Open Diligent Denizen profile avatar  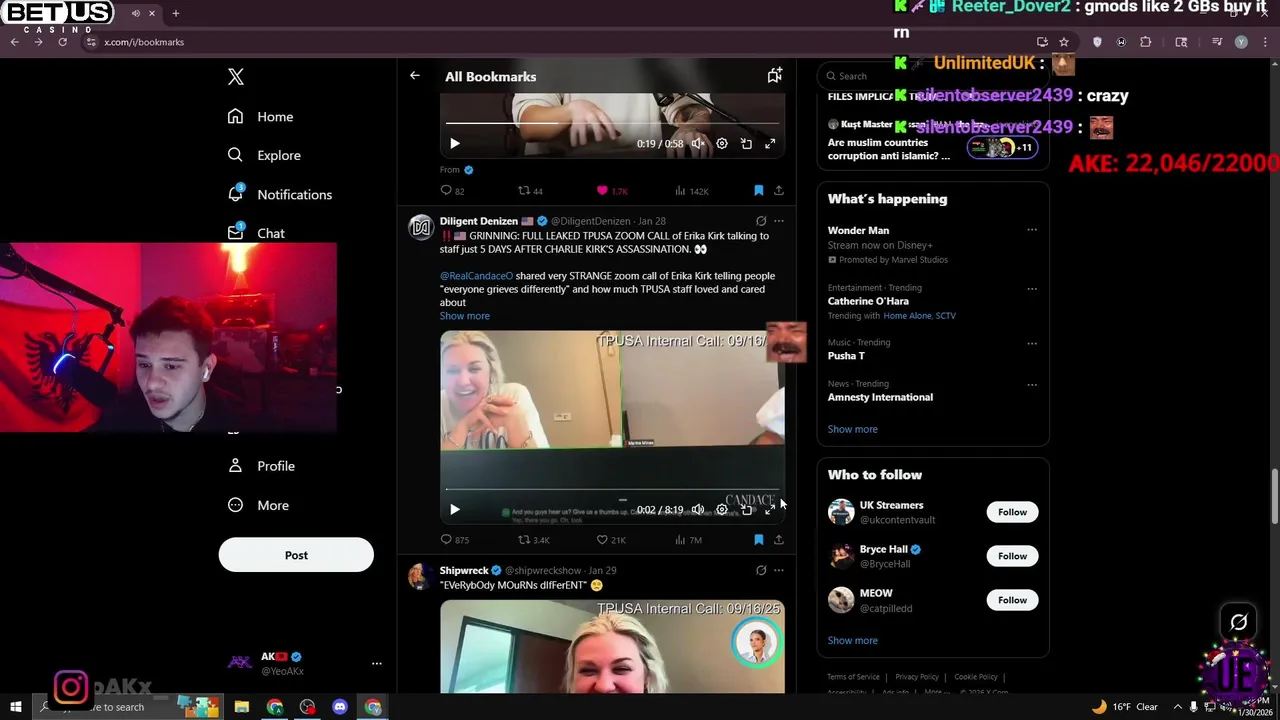click(421, 227)
